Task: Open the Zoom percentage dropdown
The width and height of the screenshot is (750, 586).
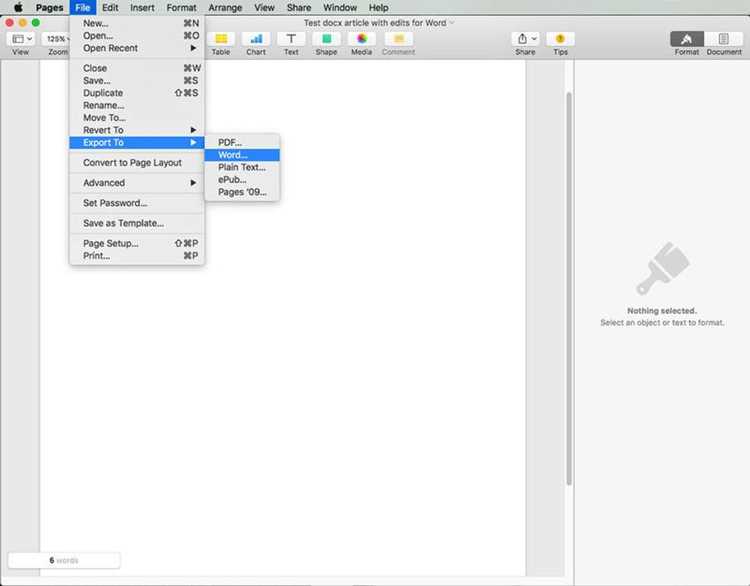Action: coord(57,39)
